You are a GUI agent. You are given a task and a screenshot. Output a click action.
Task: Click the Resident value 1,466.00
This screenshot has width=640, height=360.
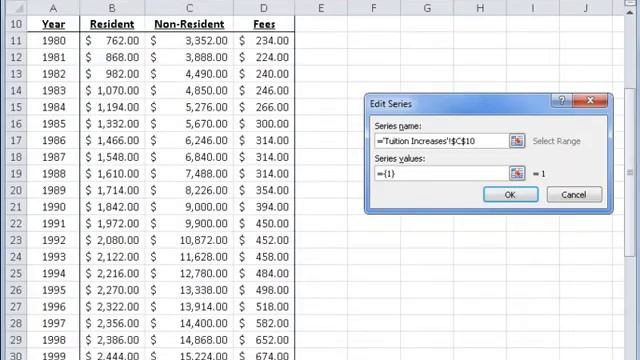[112, 140]
